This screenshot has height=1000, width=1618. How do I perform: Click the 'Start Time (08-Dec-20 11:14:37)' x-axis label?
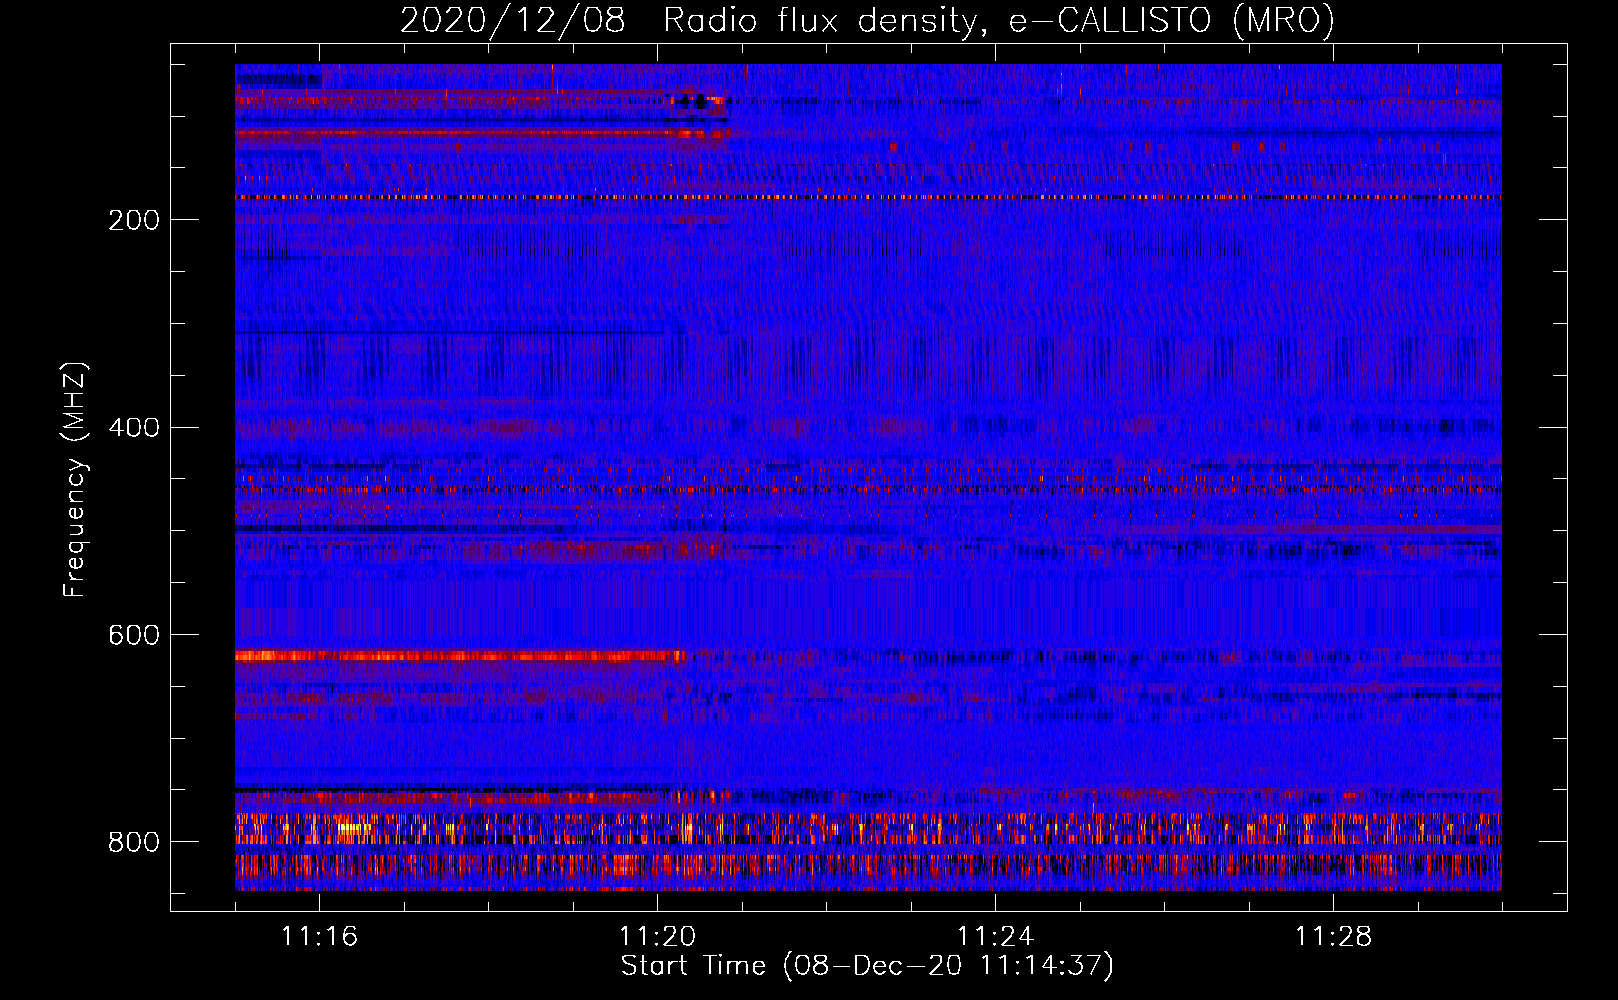[x=867, y=966]
